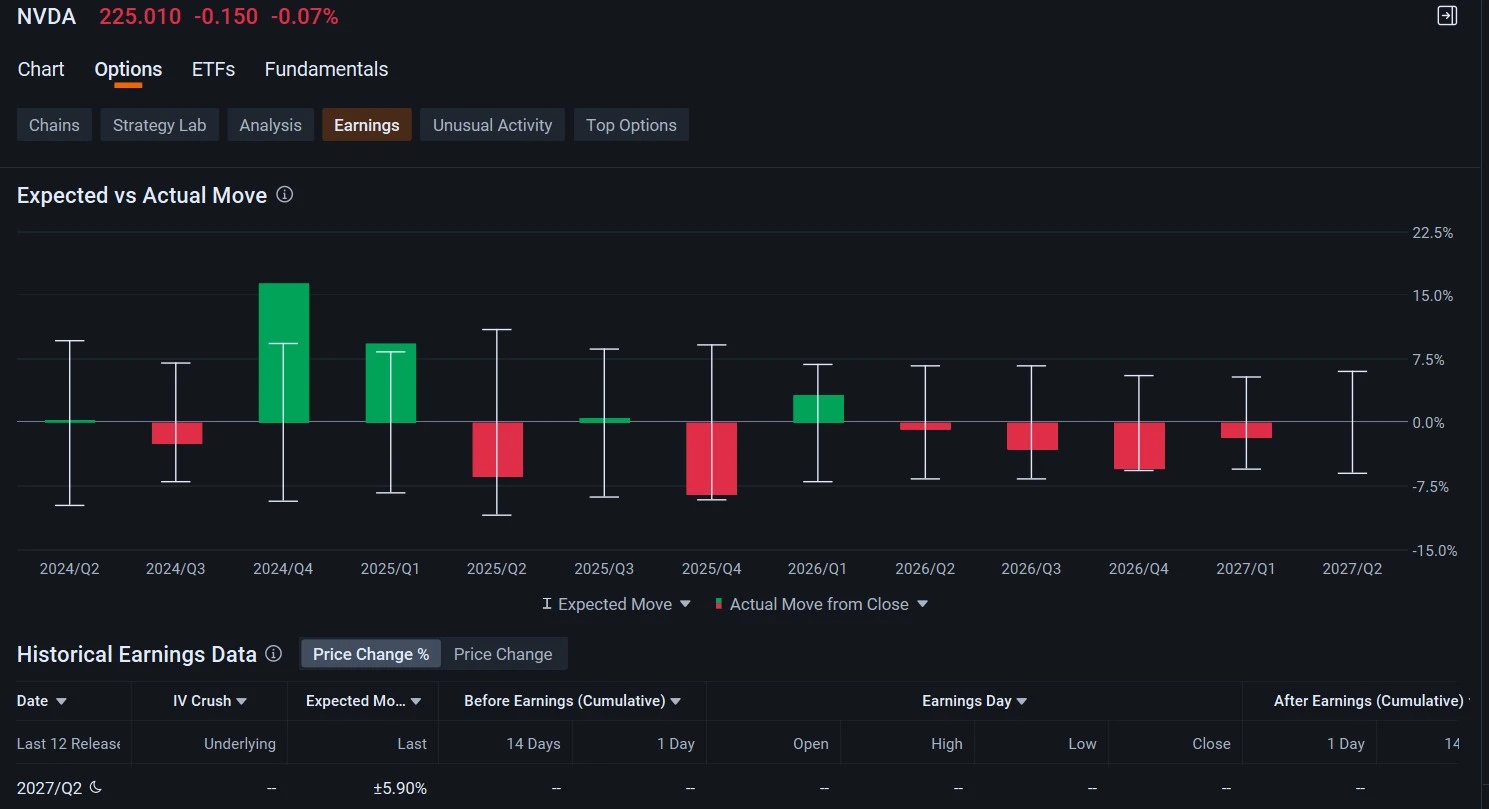Viewport: 1489px width, 809px height.
Task: Click the Underlying subheader under IV Crush
Action: click(240, 743)
